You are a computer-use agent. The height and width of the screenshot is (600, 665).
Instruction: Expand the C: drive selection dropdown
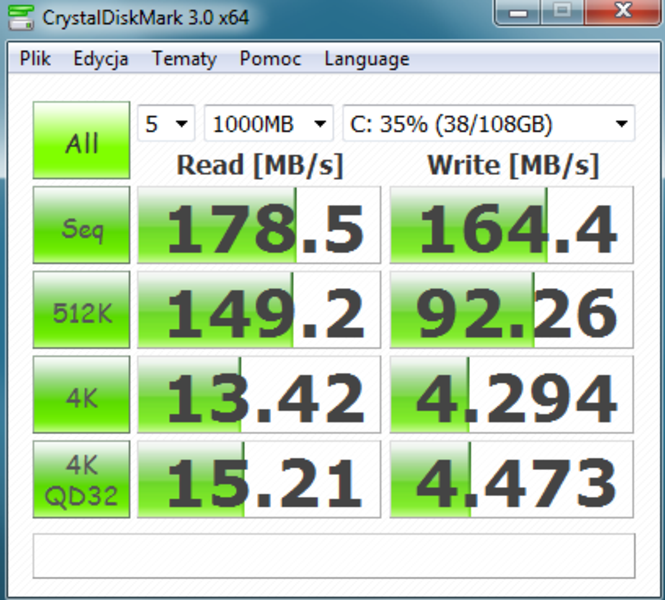click(x=489, y=123)
